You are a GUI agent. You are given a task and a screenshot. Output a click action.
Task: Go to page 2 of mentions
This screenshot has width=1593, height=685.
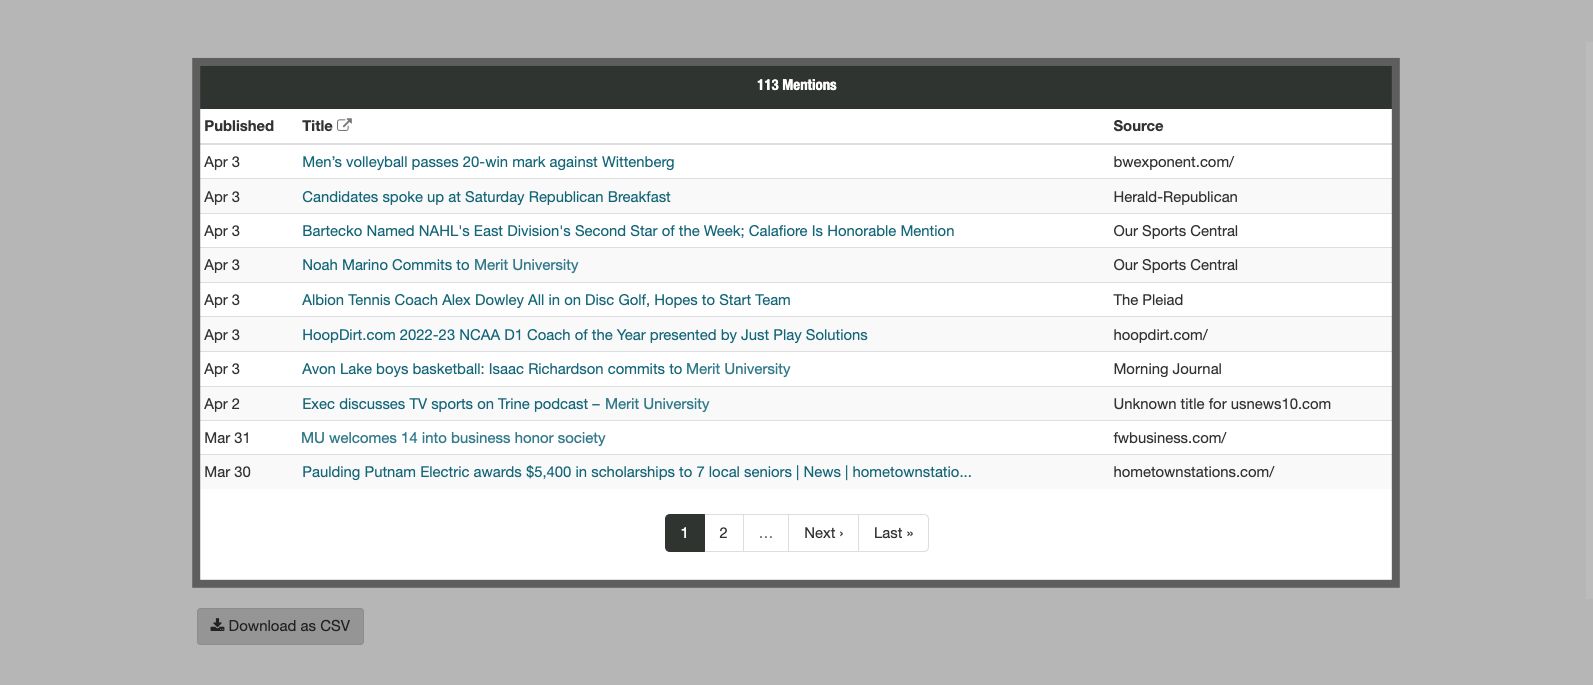[723, 533]
